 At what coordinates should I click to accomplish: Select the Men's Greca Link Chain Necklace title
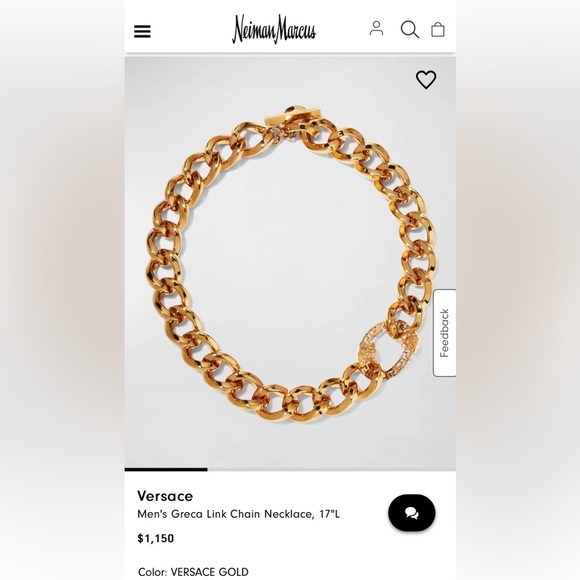(x=239, y=514)
